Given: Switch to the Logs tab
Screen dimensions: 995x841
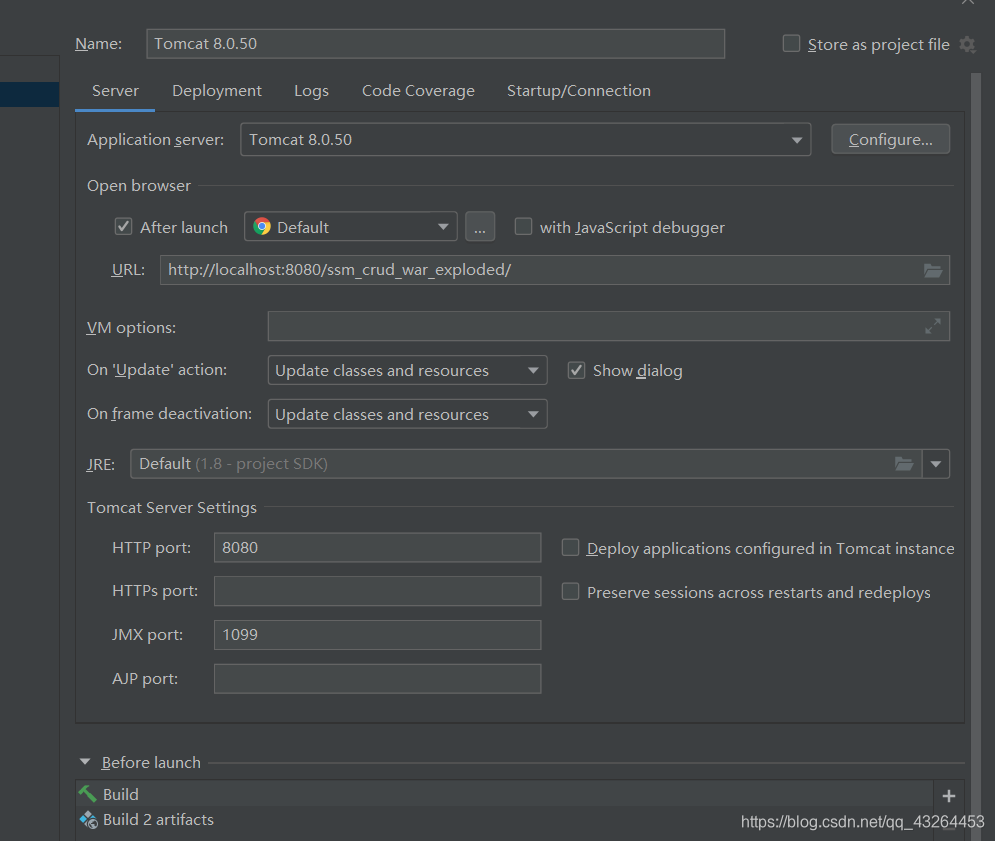Looking at the screenshot, I should pyautogui.click(x=311, y=91).
